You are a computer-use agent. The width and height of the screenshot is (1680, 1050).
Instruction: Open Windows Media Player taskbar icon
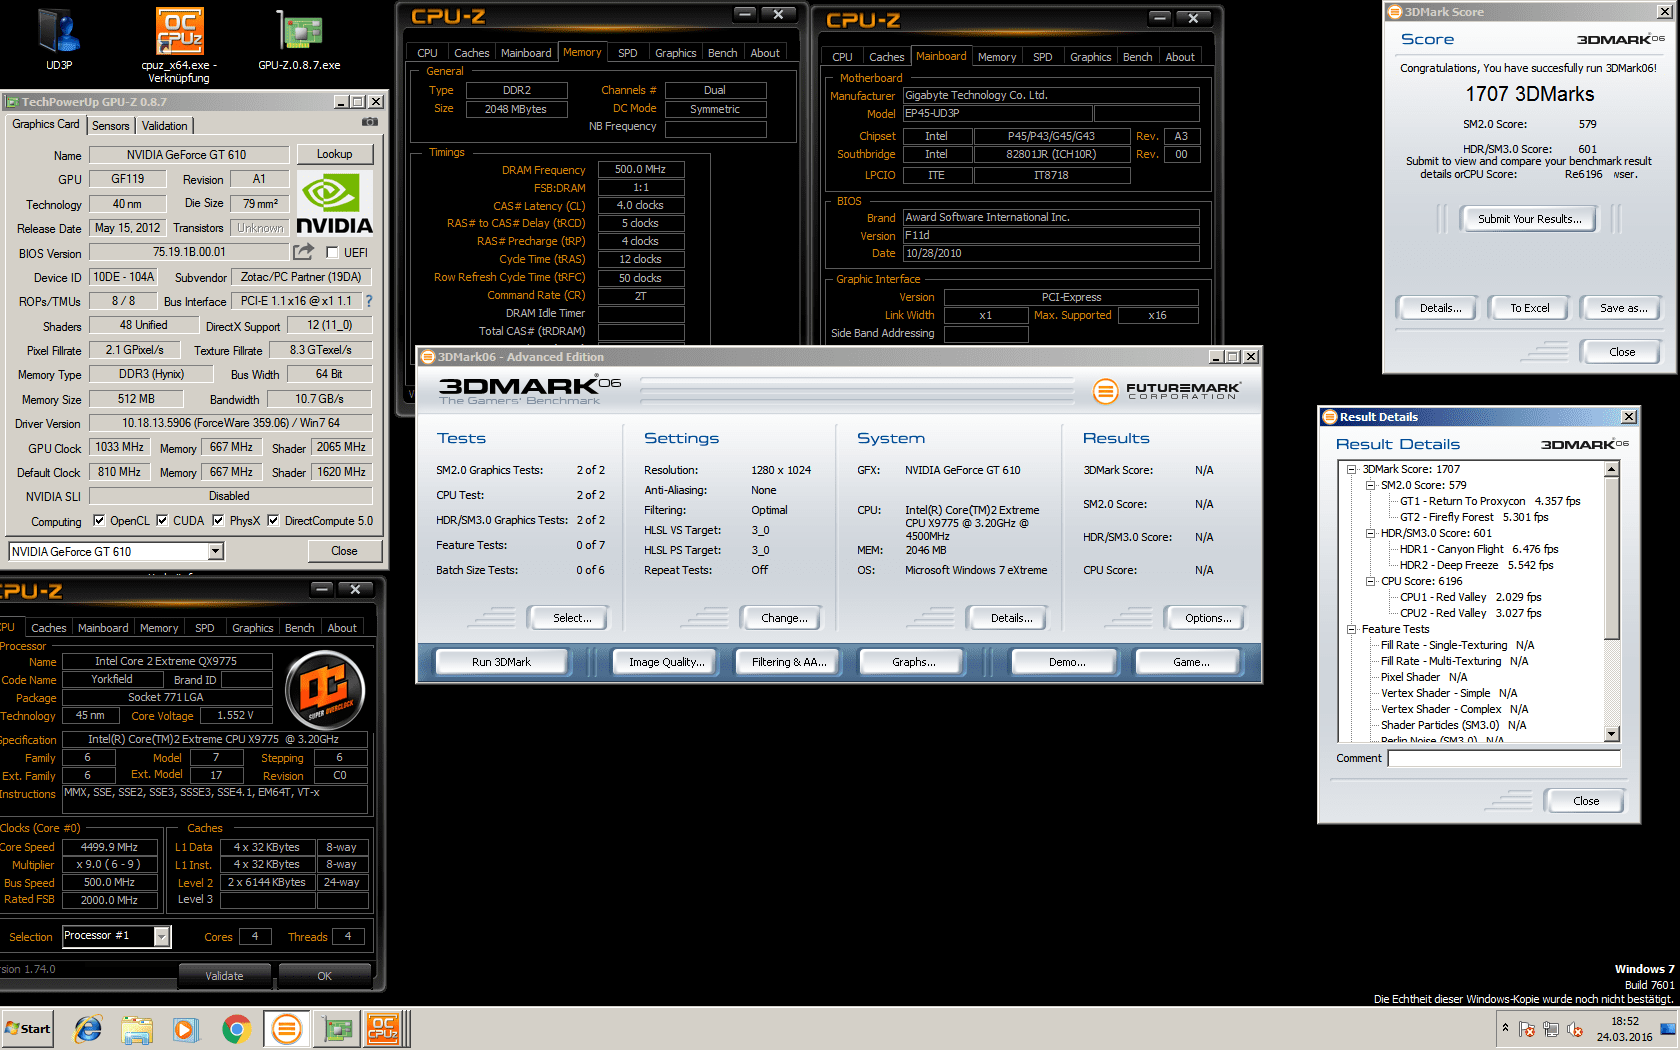[186, 1028]
